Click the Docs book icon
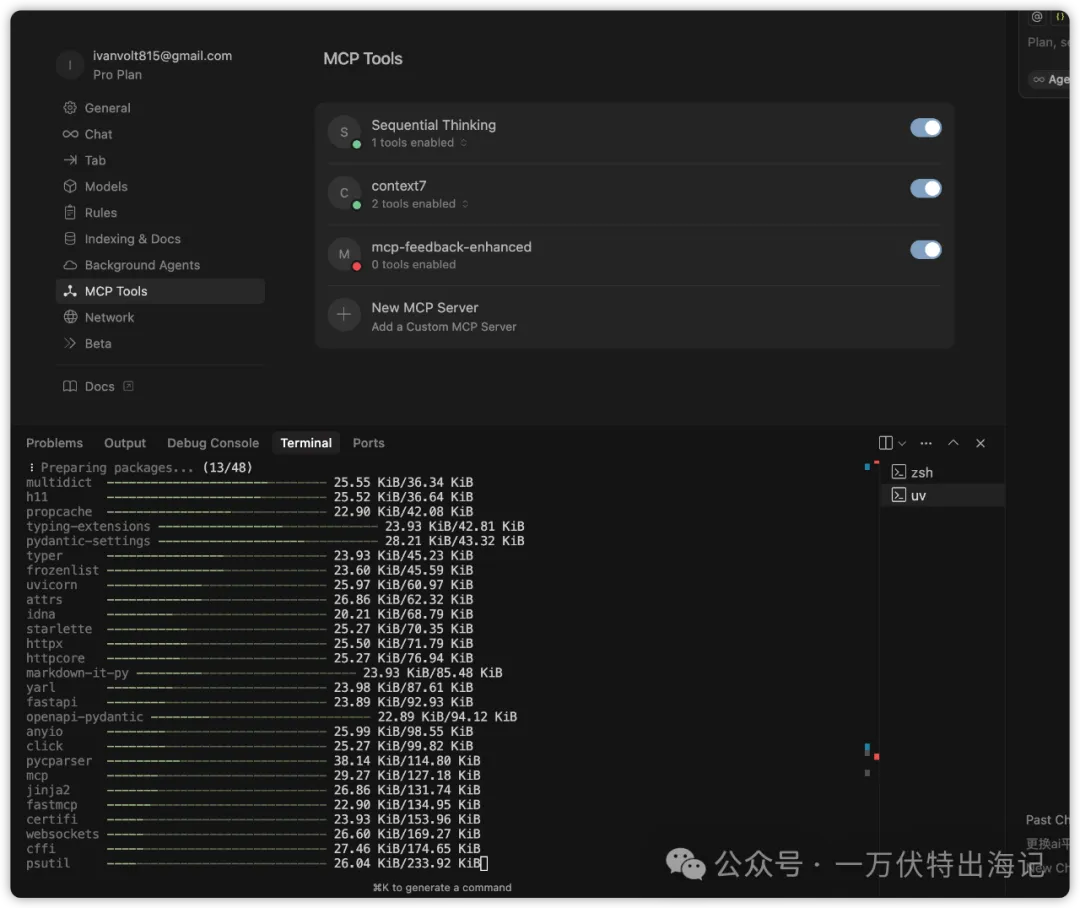The image size is (1080, 908). click(x=70, y=386)
